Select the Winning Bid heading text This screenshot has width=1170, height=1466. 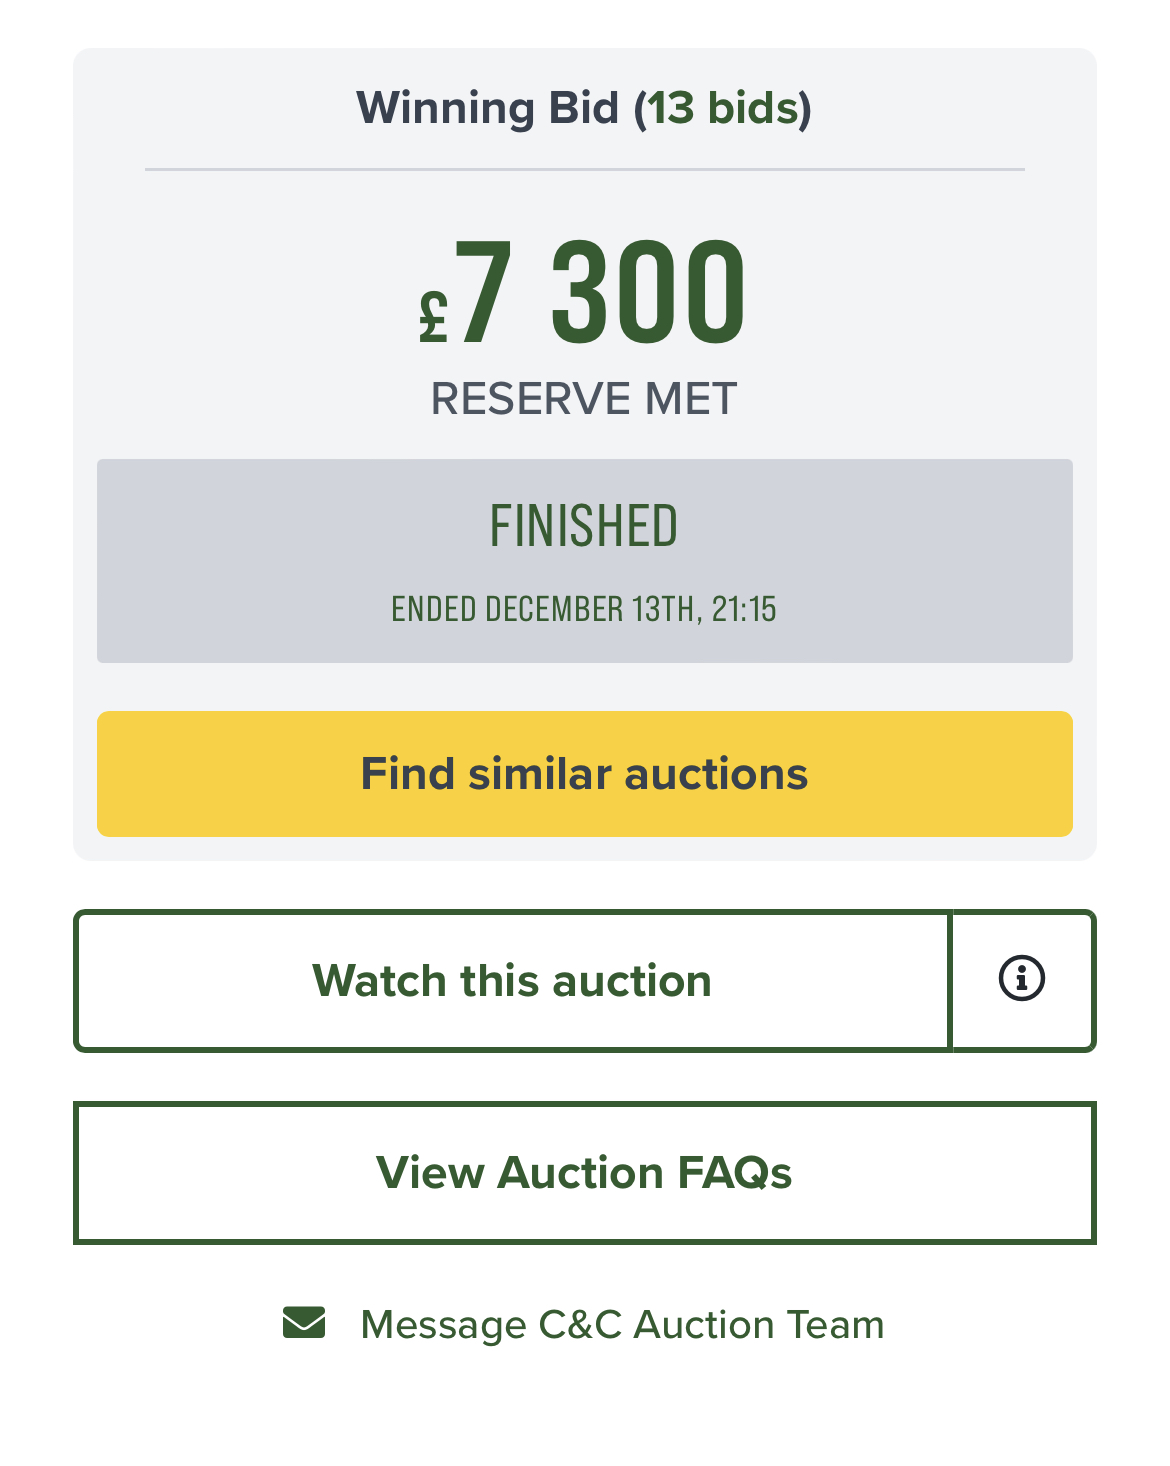tap(487, 108)
